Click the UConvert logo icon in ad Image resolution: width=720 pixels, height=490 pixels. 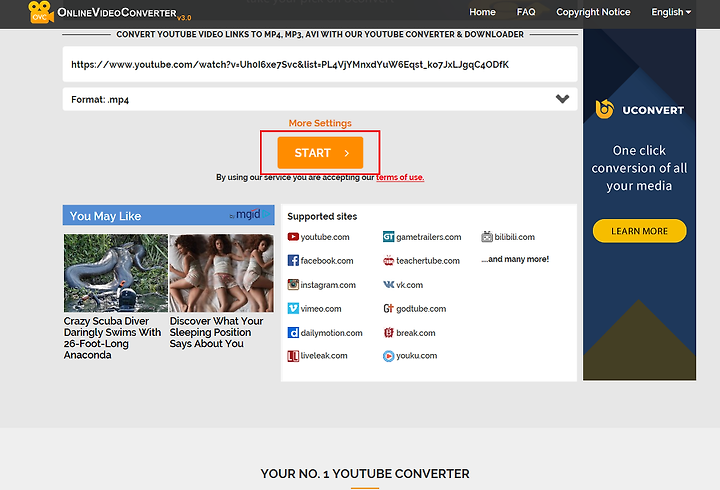click(604, 109)
